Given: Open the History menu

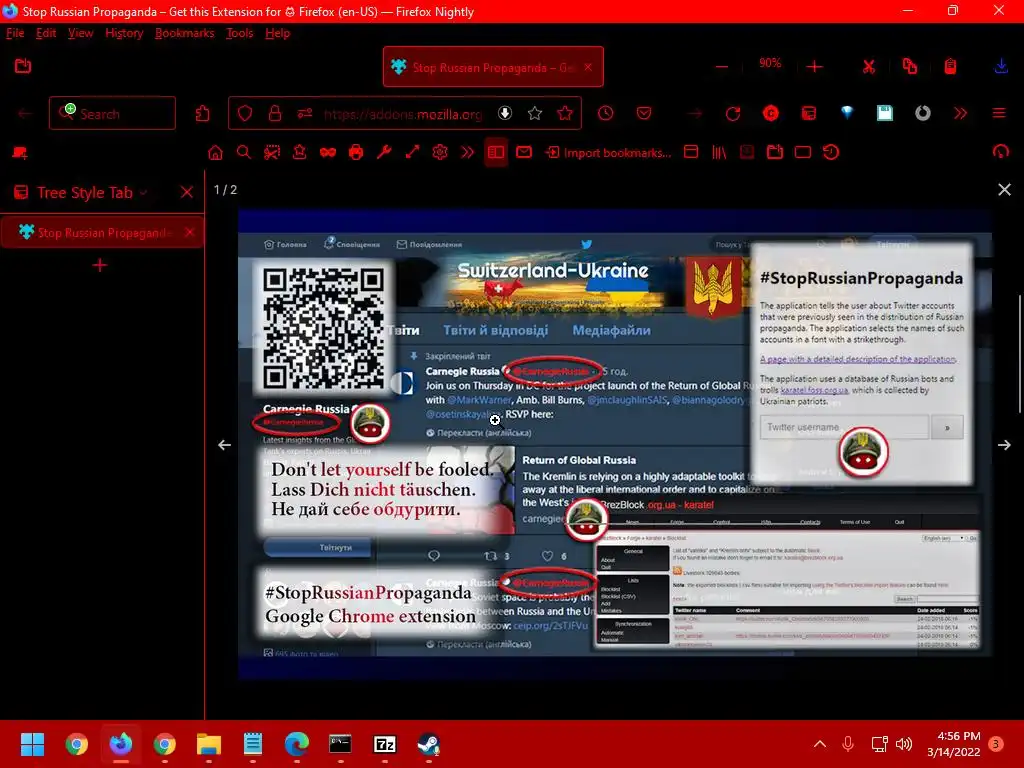Looking at the screenshot, I should click(124, 33).
